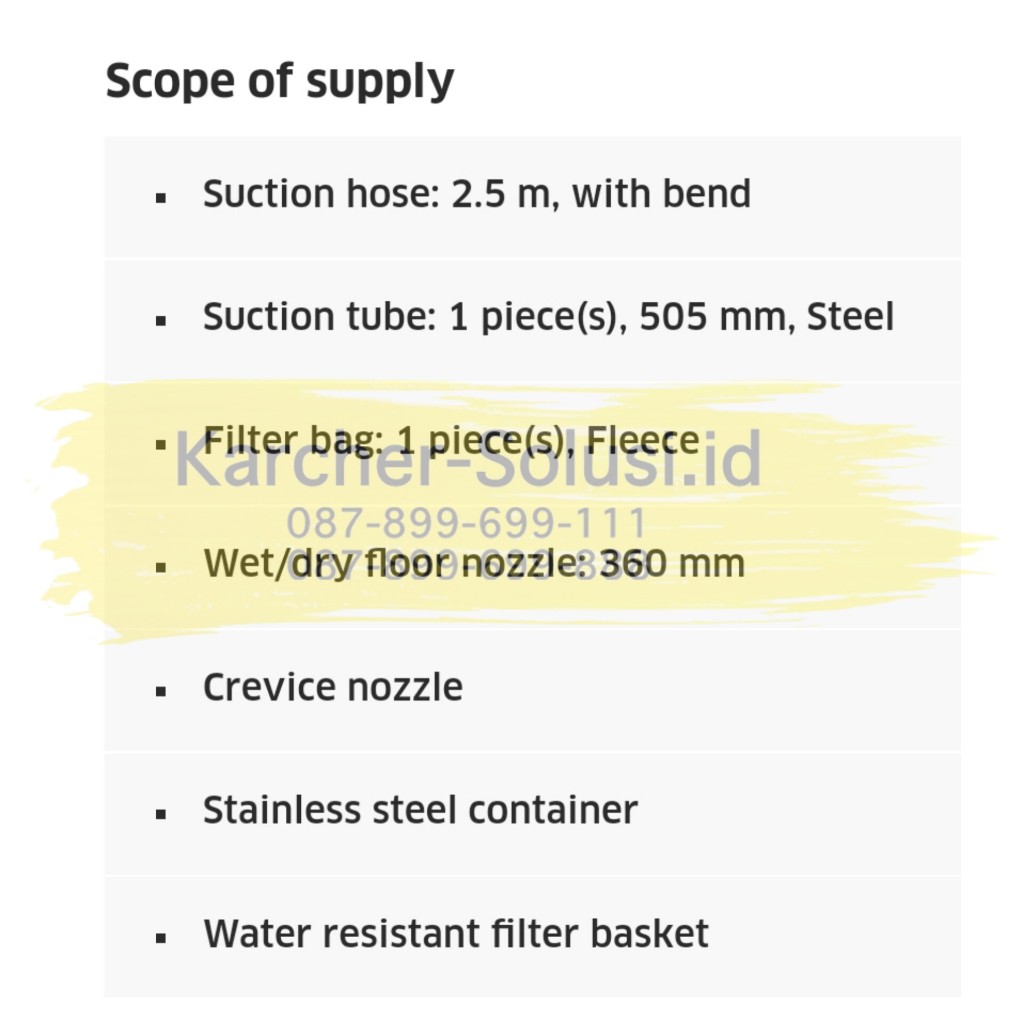
Task: Select the 'Stainless steel container' list item
Action: pyautogui.click(x=420, y=810)
